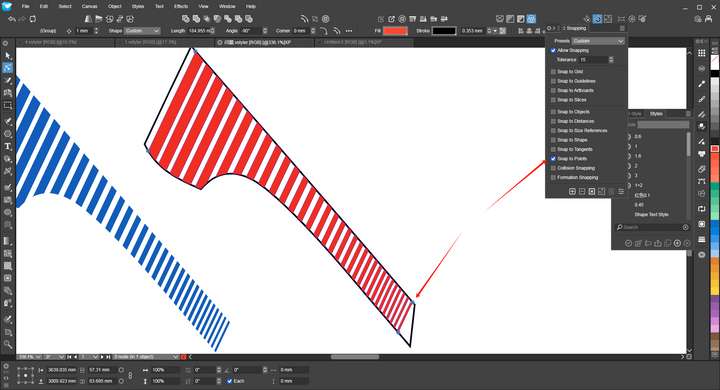The height and width of the screenshot is (390, 720).
Task: Open the Canvas menu
Action: pos(90,6)
